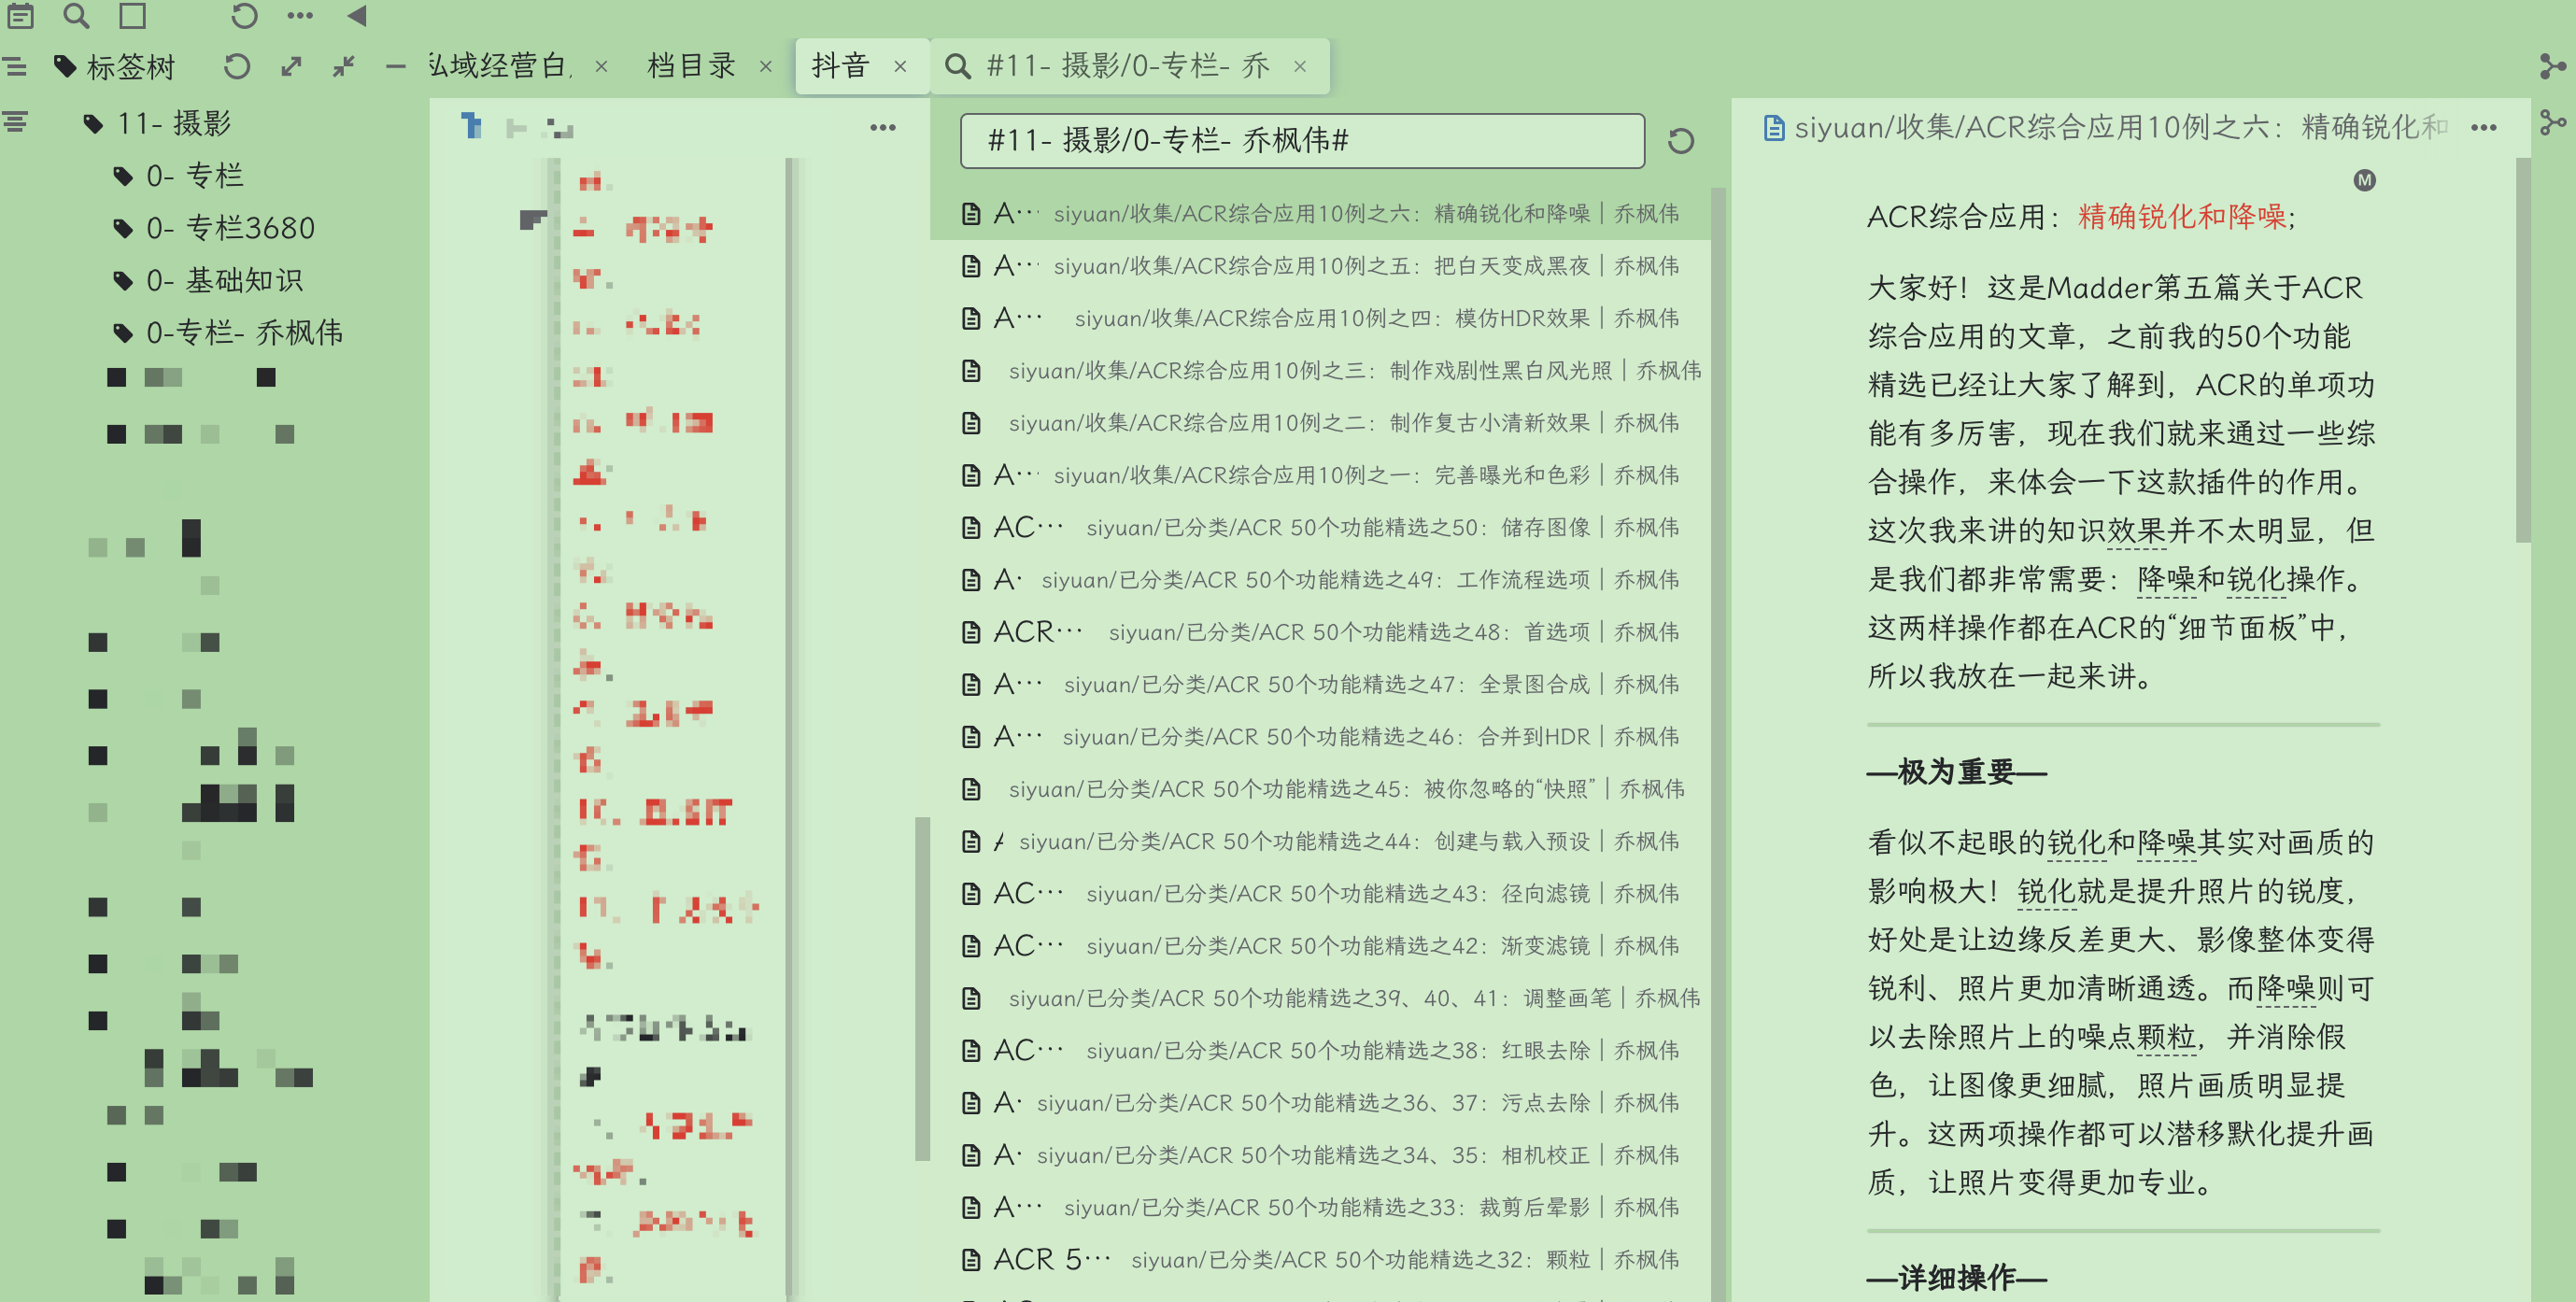Switch to the 档目录 tab

pos(691,66)
